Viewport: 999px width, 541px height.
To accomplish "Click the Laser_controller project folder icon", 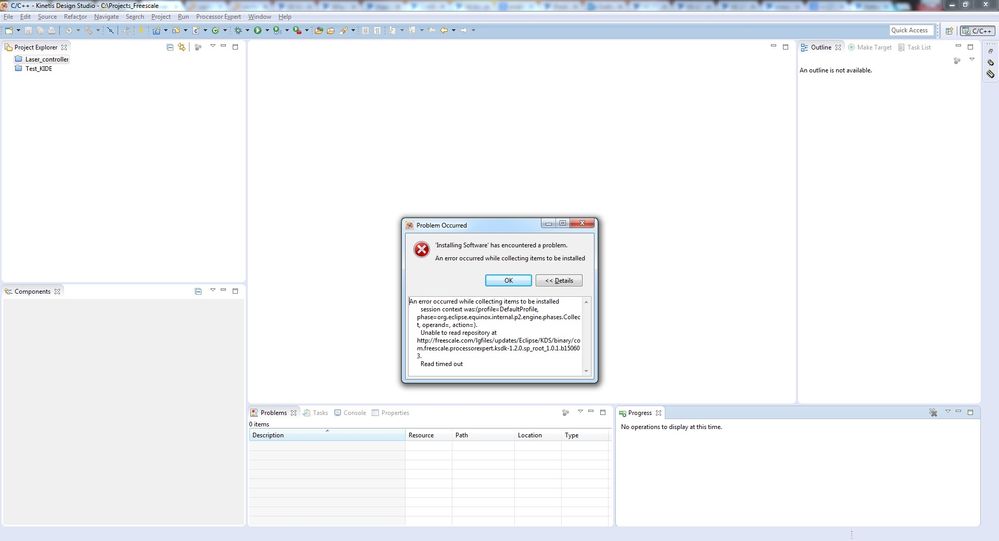I will [x=18, y=59].
